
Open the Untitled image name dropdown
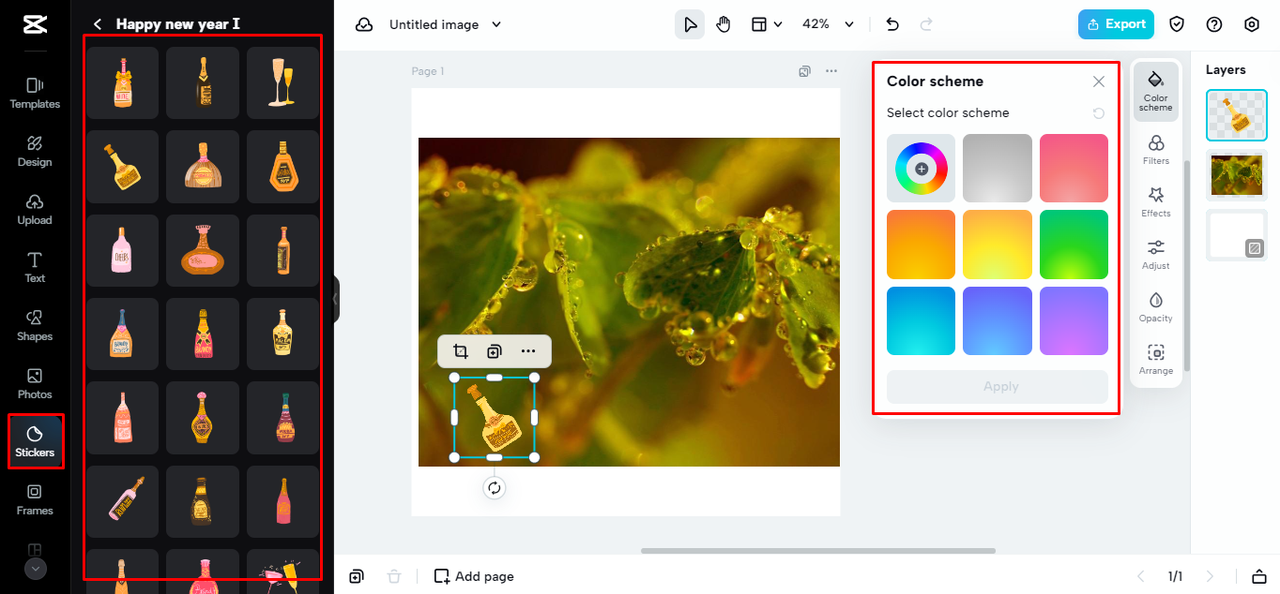pyautogui.click(x=446, y=24)
